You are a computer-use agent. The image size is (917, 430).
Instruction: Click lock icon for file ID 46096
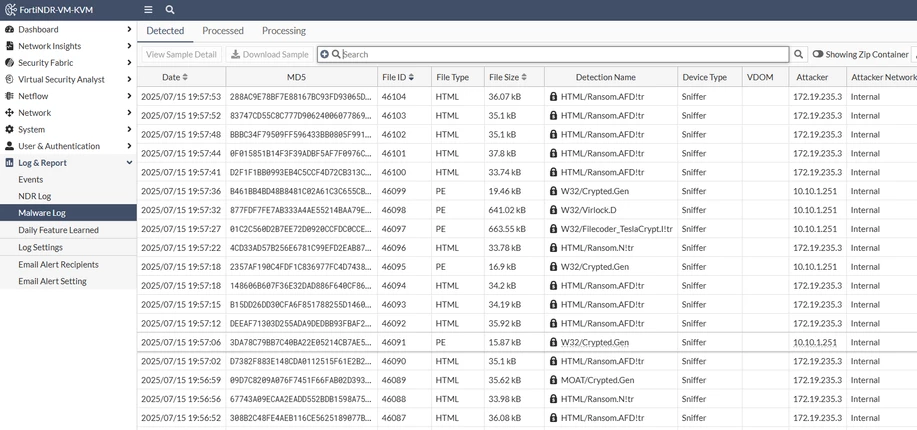553,248
